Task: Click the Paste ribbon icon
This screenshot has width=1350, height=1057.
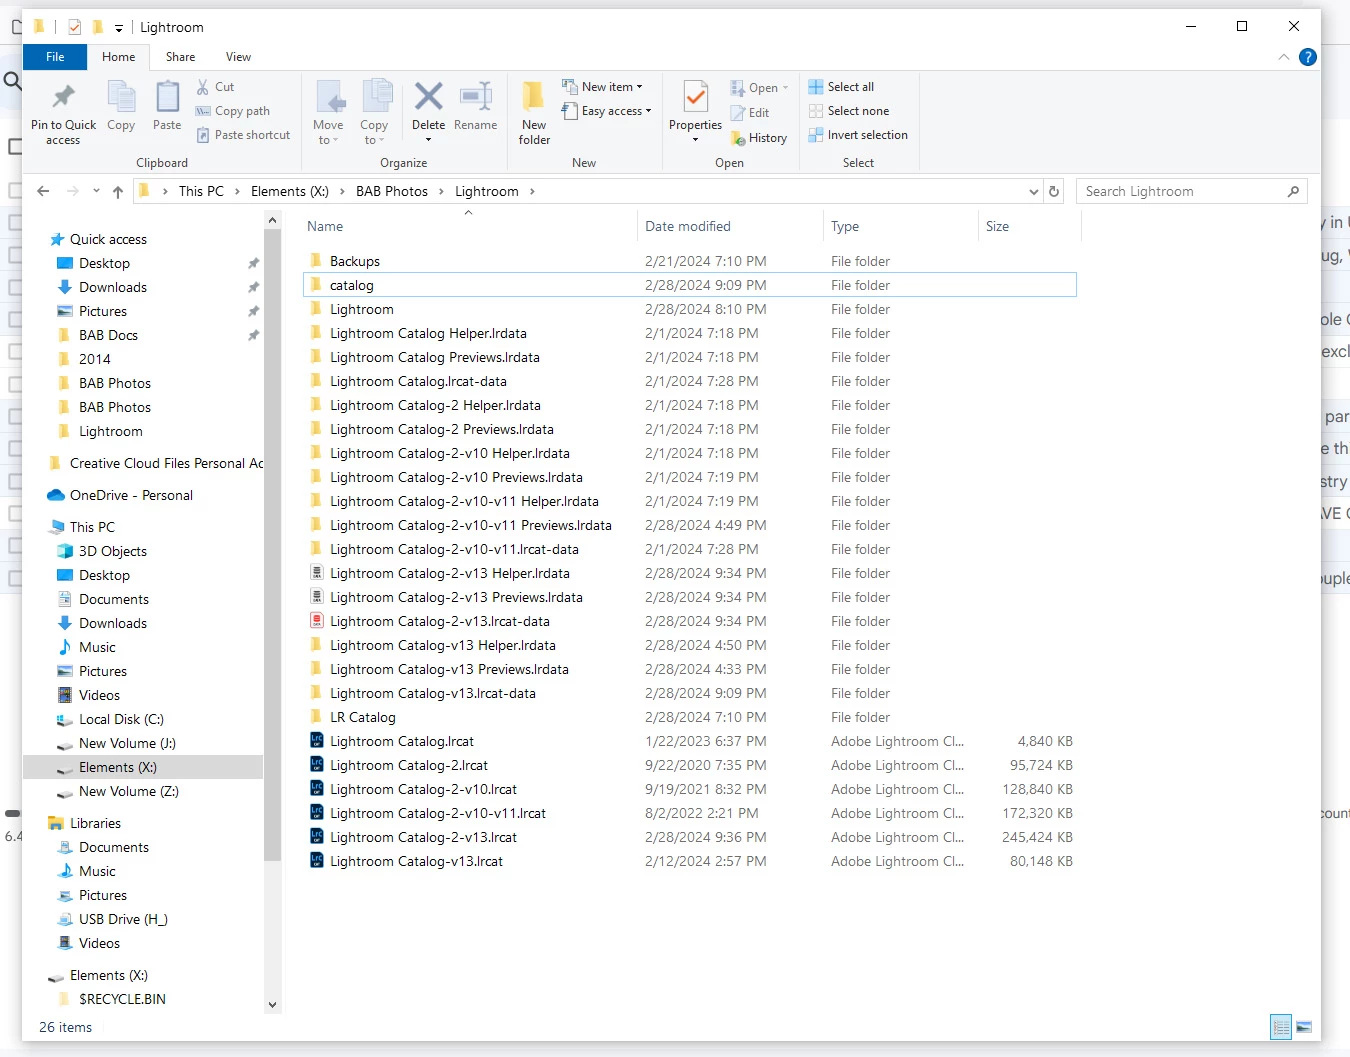Action: (167, 97)
